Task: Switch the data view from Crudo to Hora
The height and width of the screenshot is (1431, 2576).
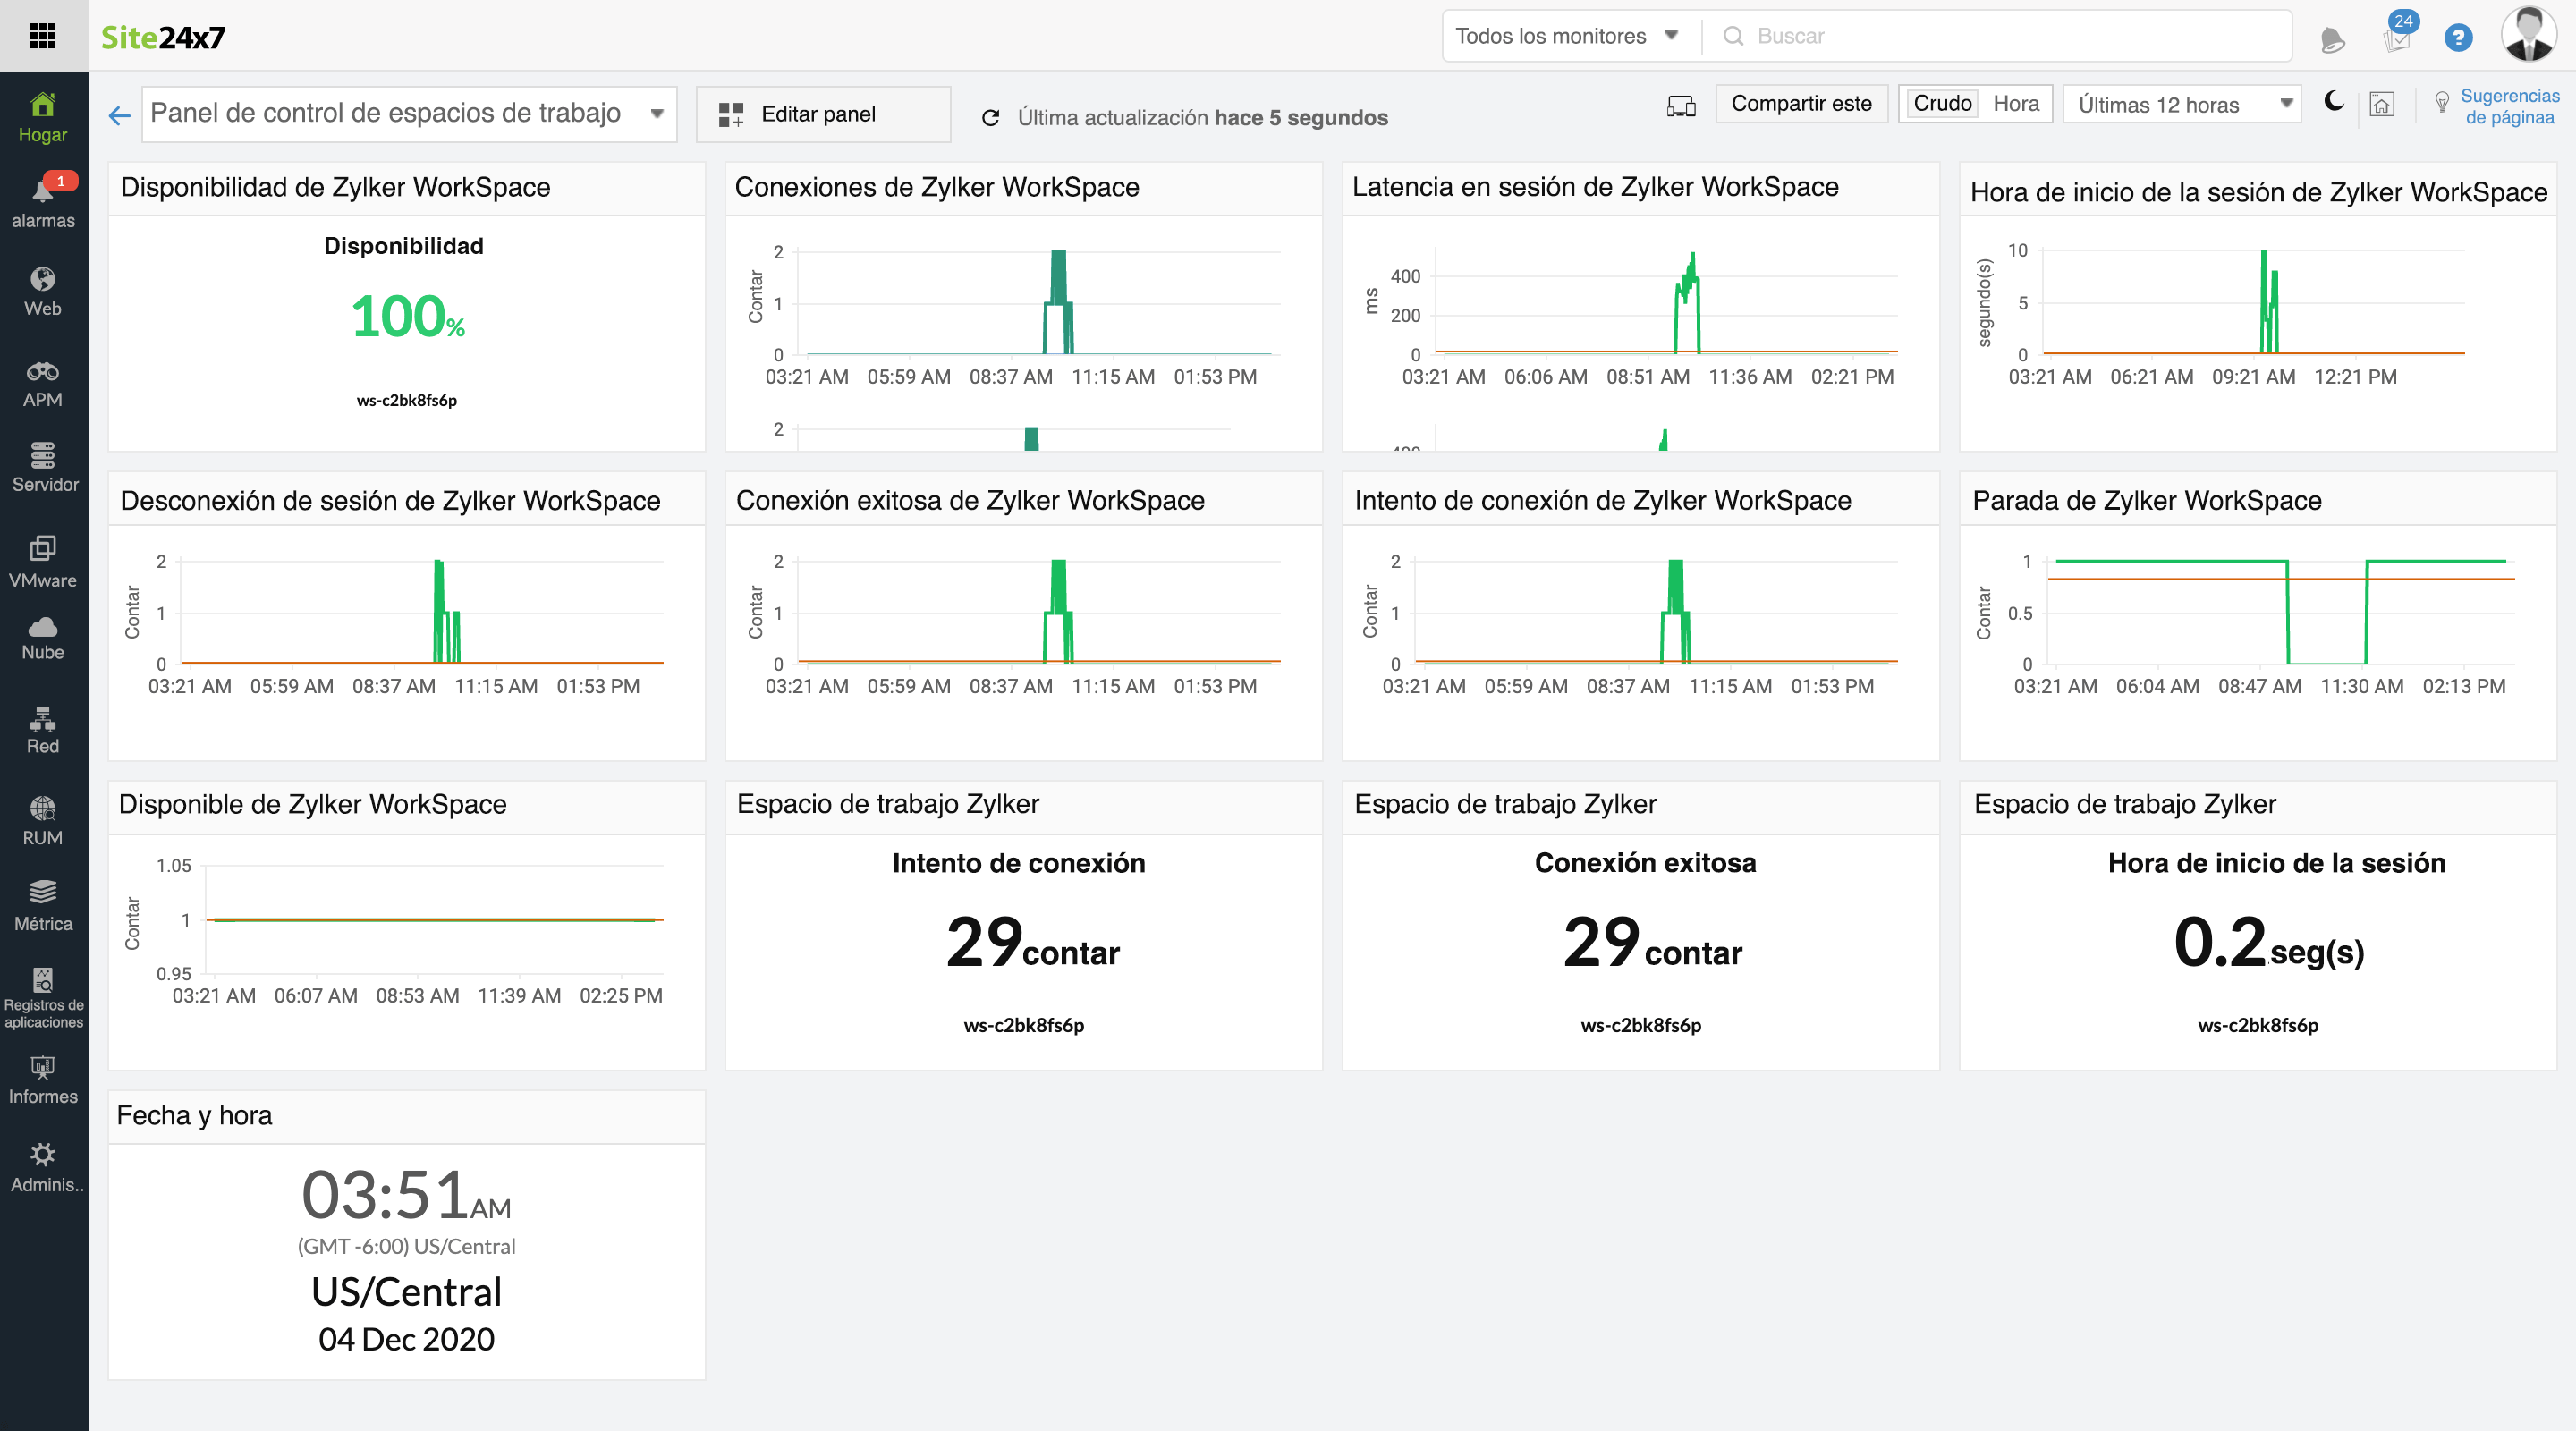Action: tap(2017, 103)
